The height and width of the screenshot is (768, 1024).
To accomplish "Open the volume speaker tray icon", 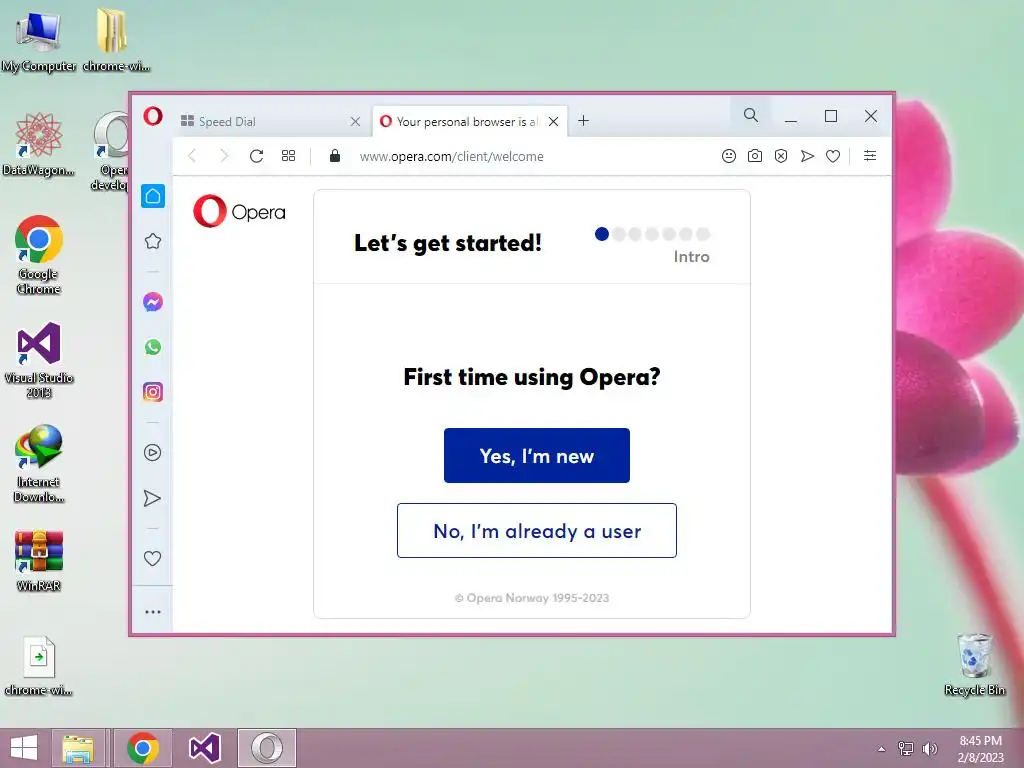I will (x=930, y=748).
